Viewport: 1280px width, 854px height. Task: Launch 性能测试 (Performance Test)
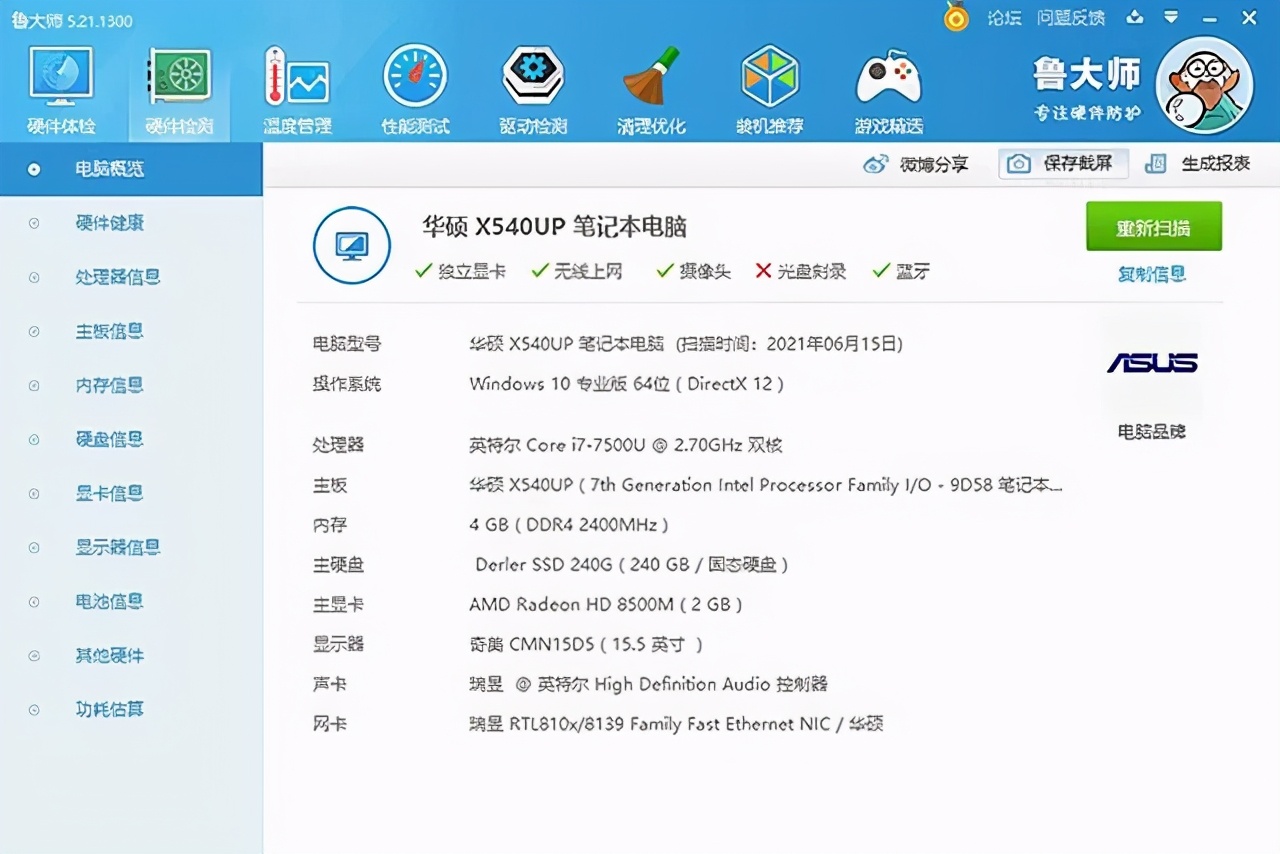415,85
